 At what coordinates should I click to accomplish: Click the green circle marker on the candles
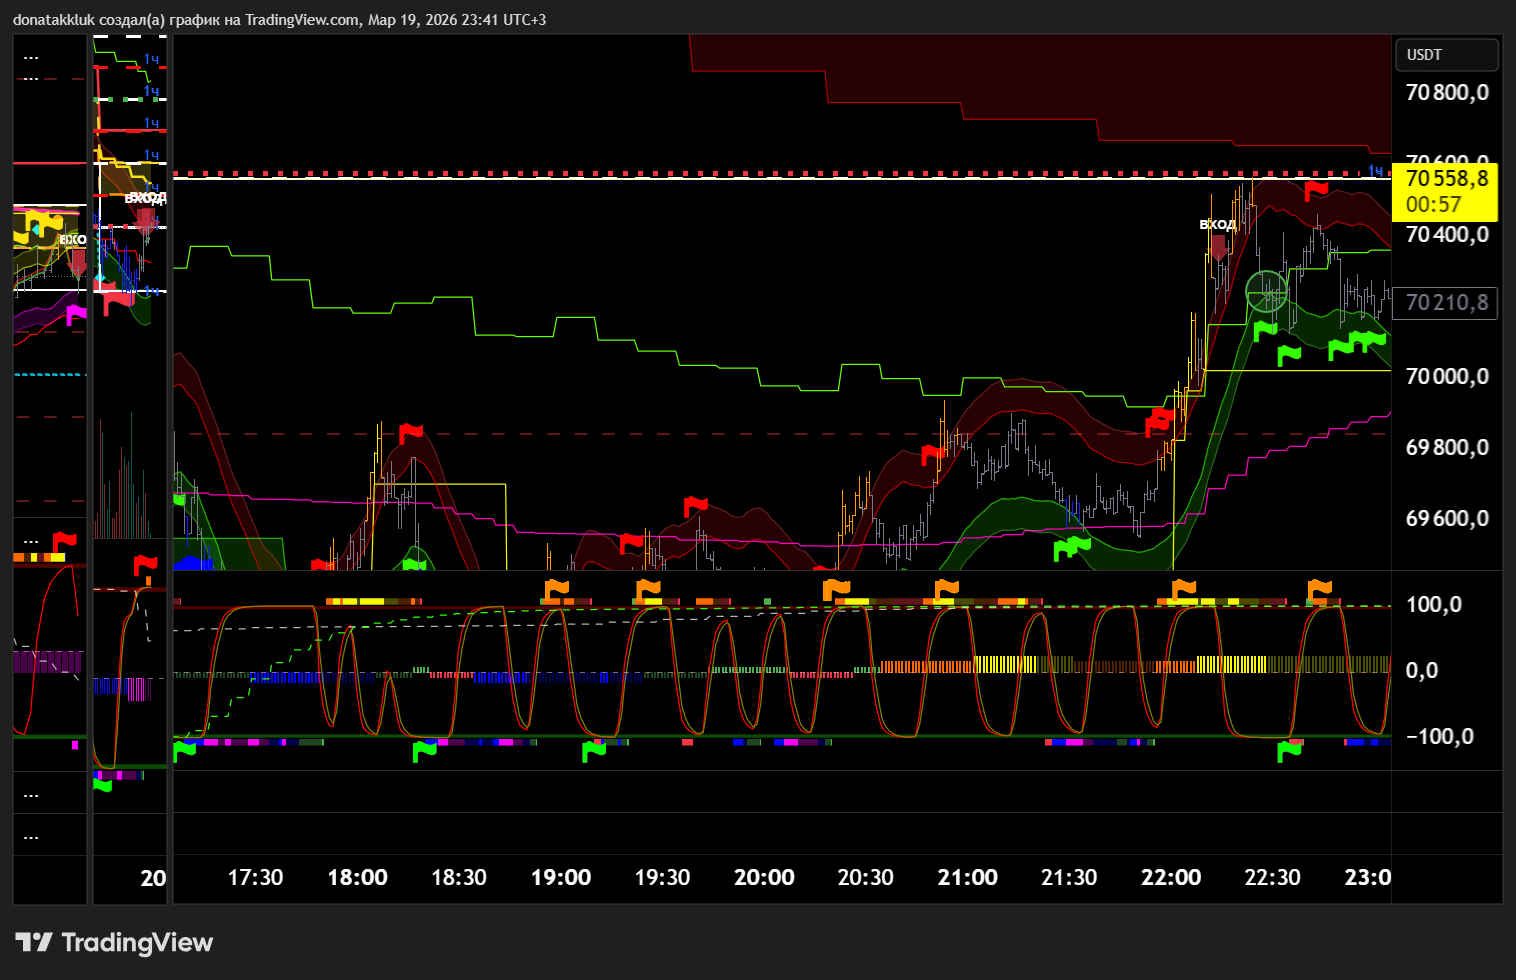click(1267, 291)
